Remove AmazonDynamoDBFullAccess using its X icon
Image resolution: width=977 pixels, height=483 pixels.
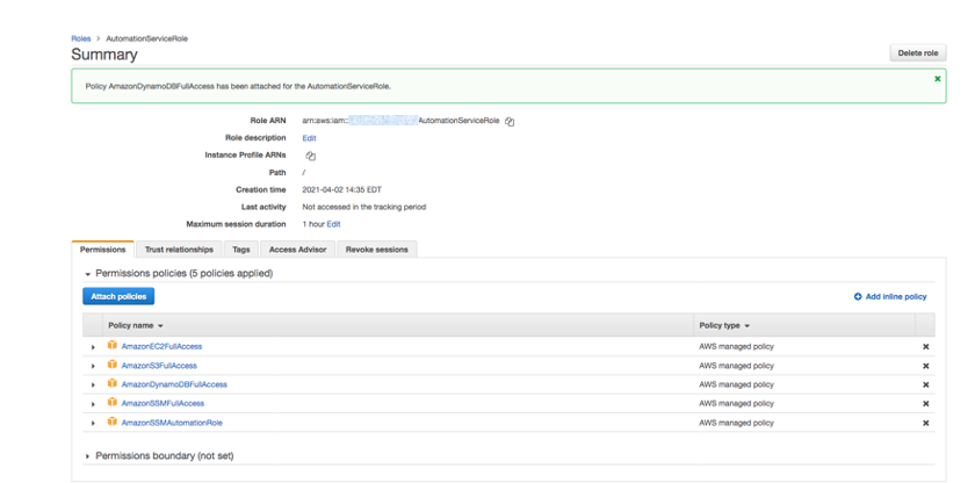[x=926, y=385]
